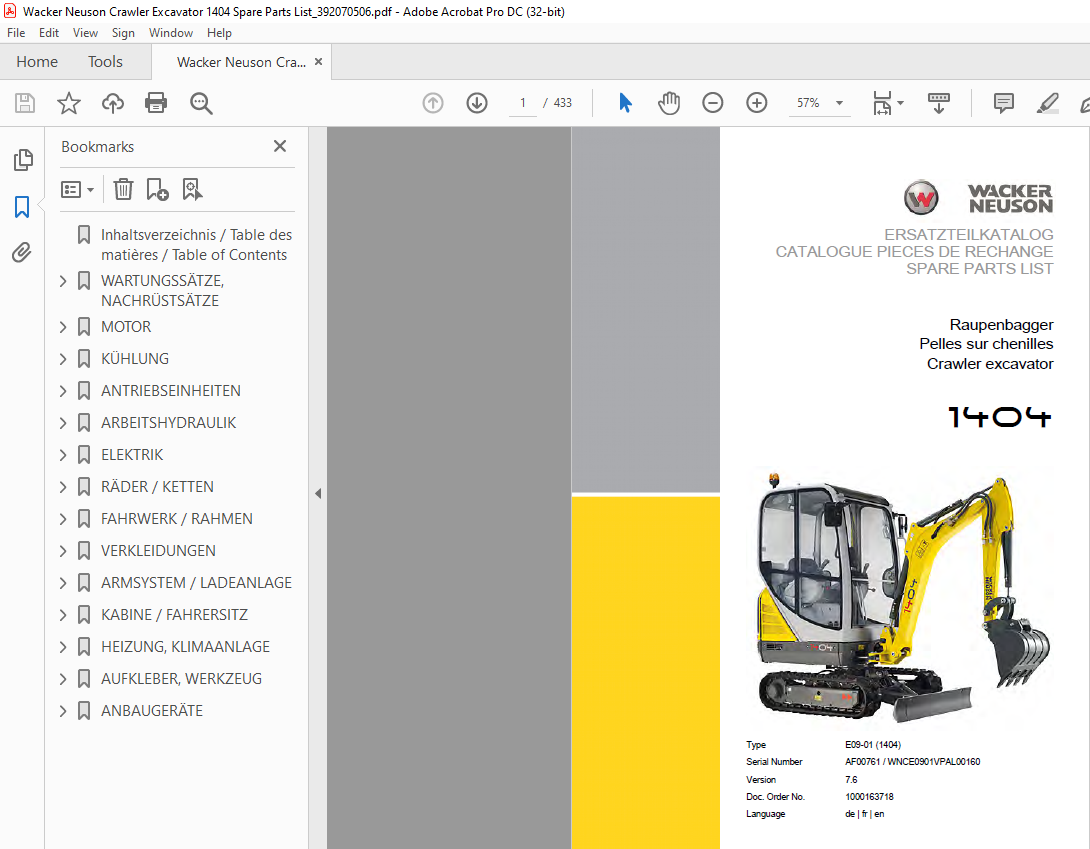Open the Find text magnifier tool

coord(201,103)
